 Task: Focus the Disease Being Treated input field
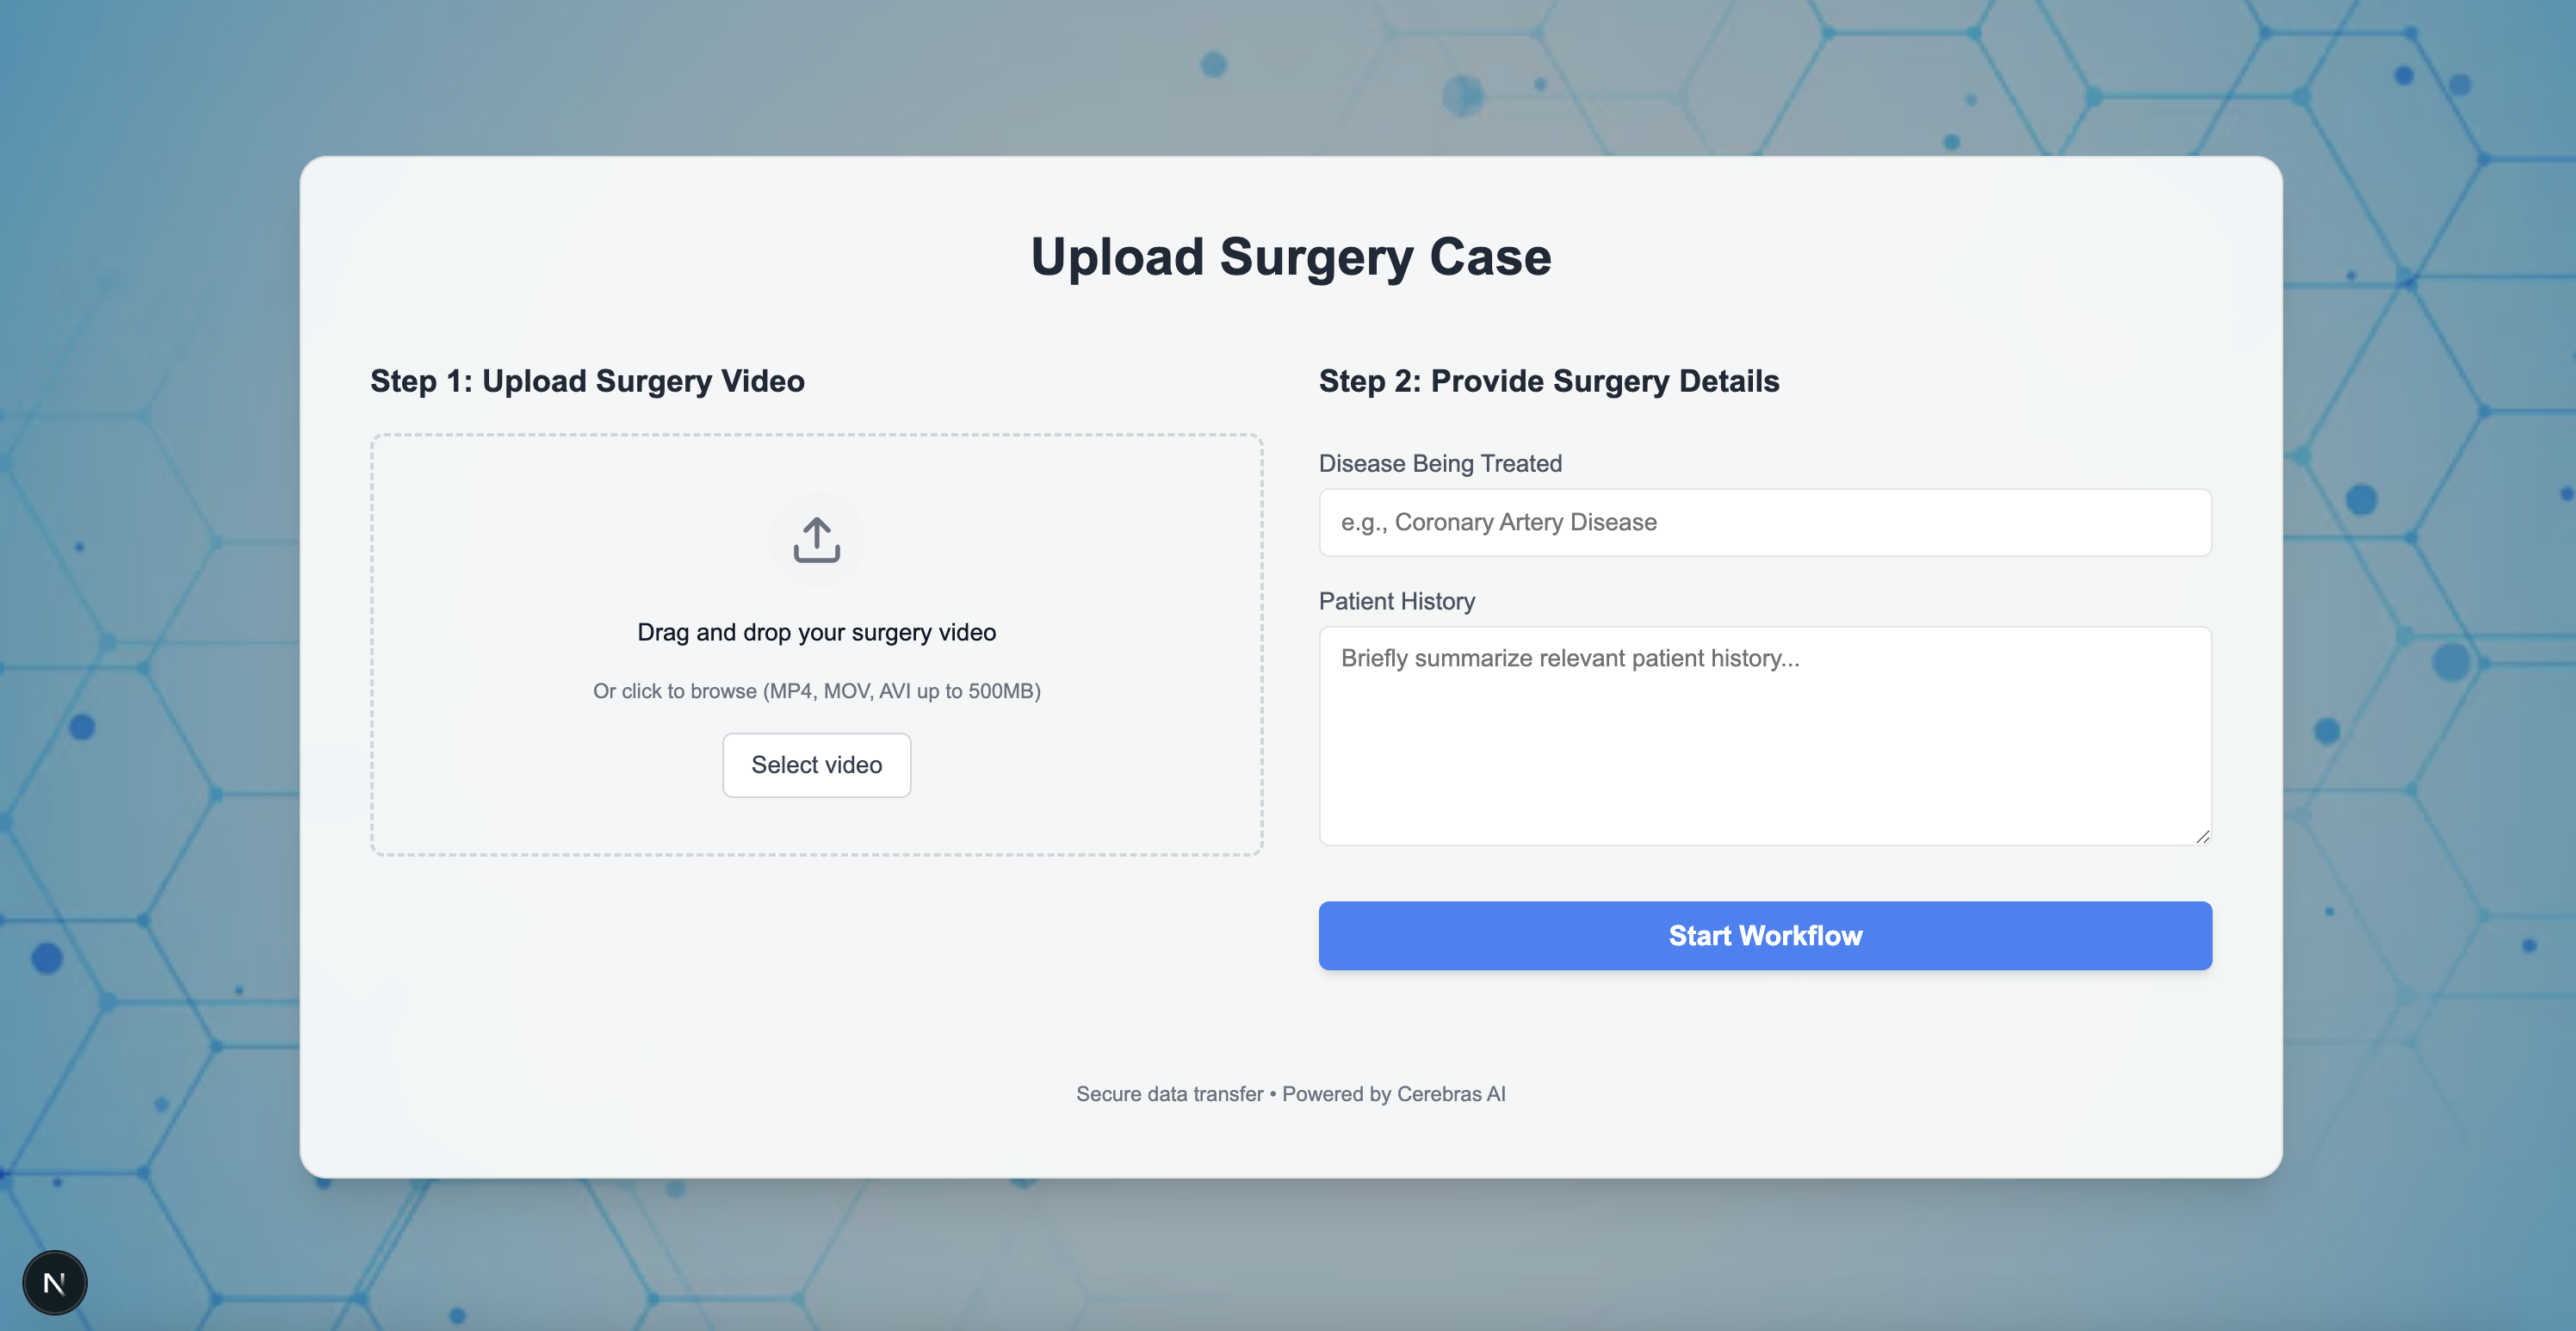(1765, 522)
